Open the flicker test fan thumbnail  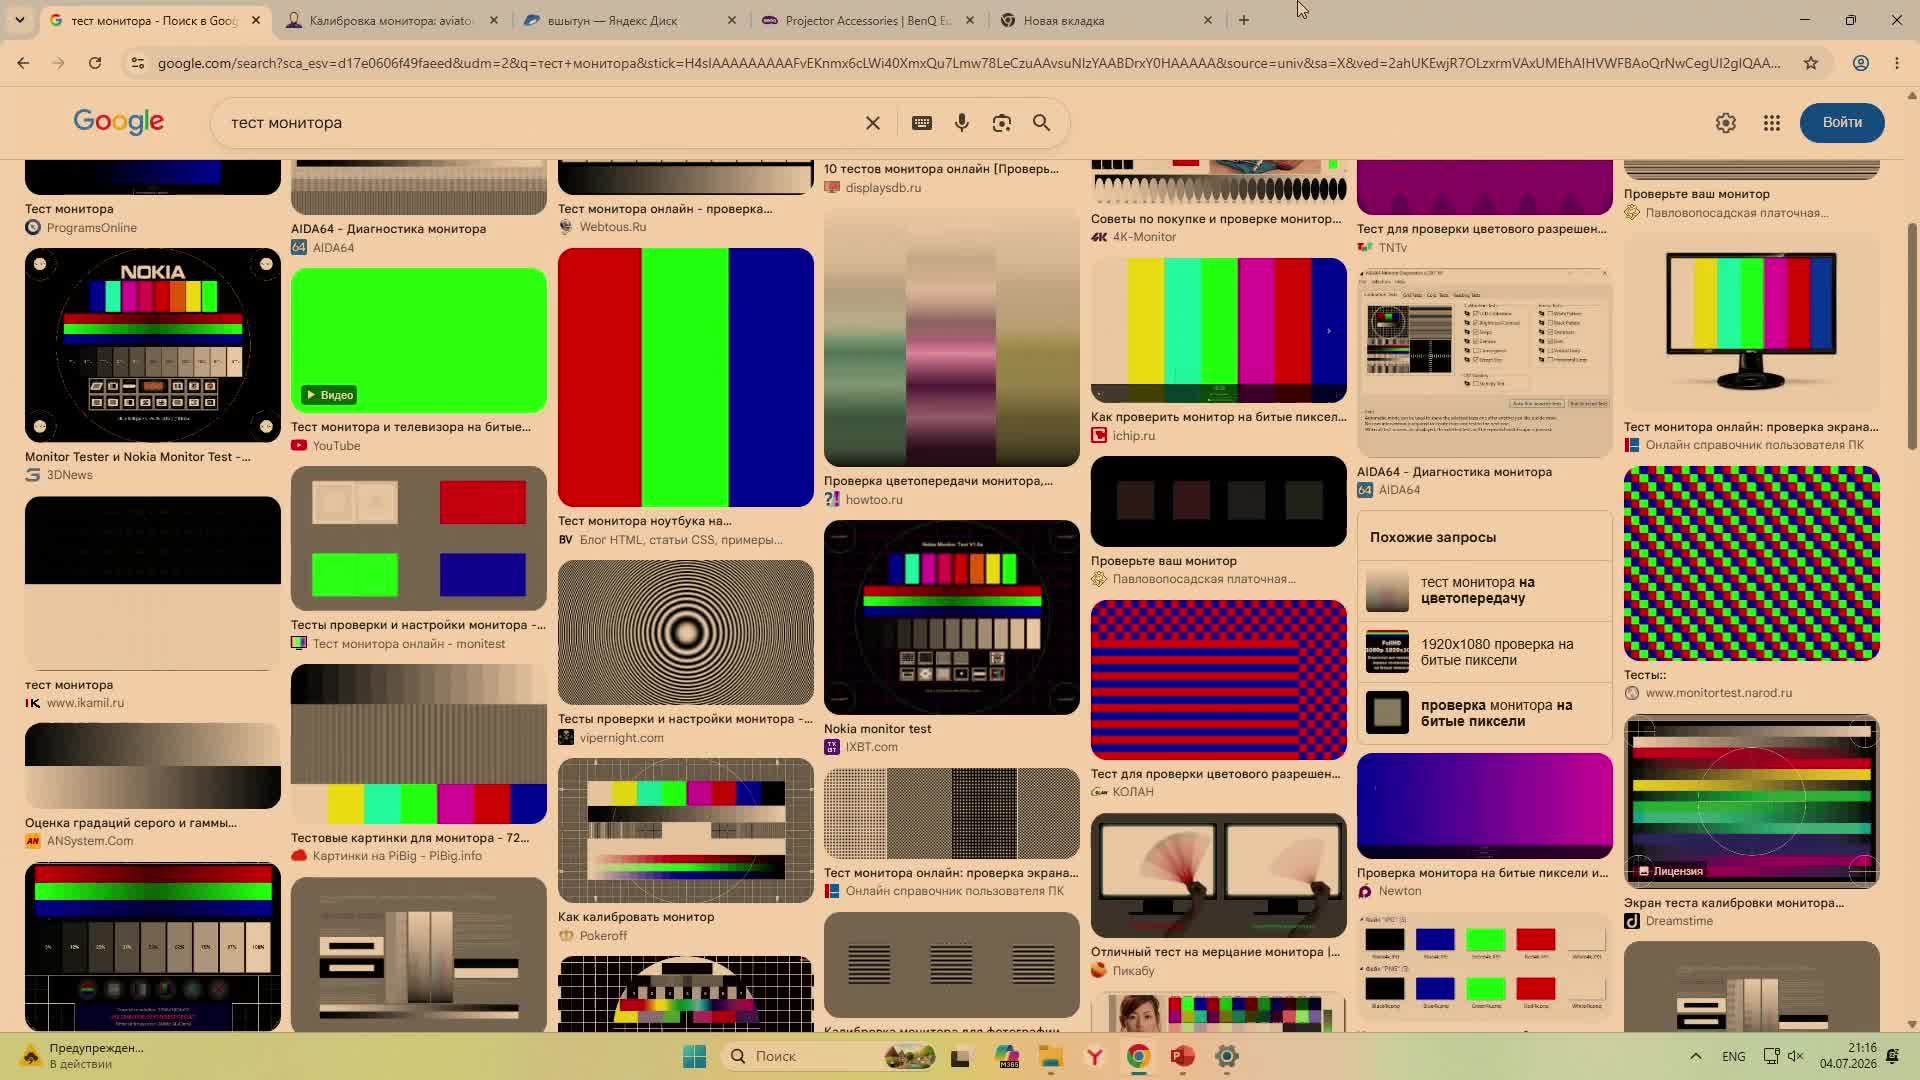pos(1218,875)
